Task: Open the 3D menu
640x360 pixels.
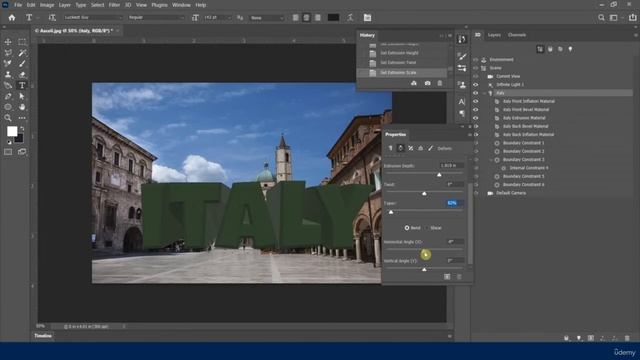Action: pyautogui.click(x=128, y=5)
